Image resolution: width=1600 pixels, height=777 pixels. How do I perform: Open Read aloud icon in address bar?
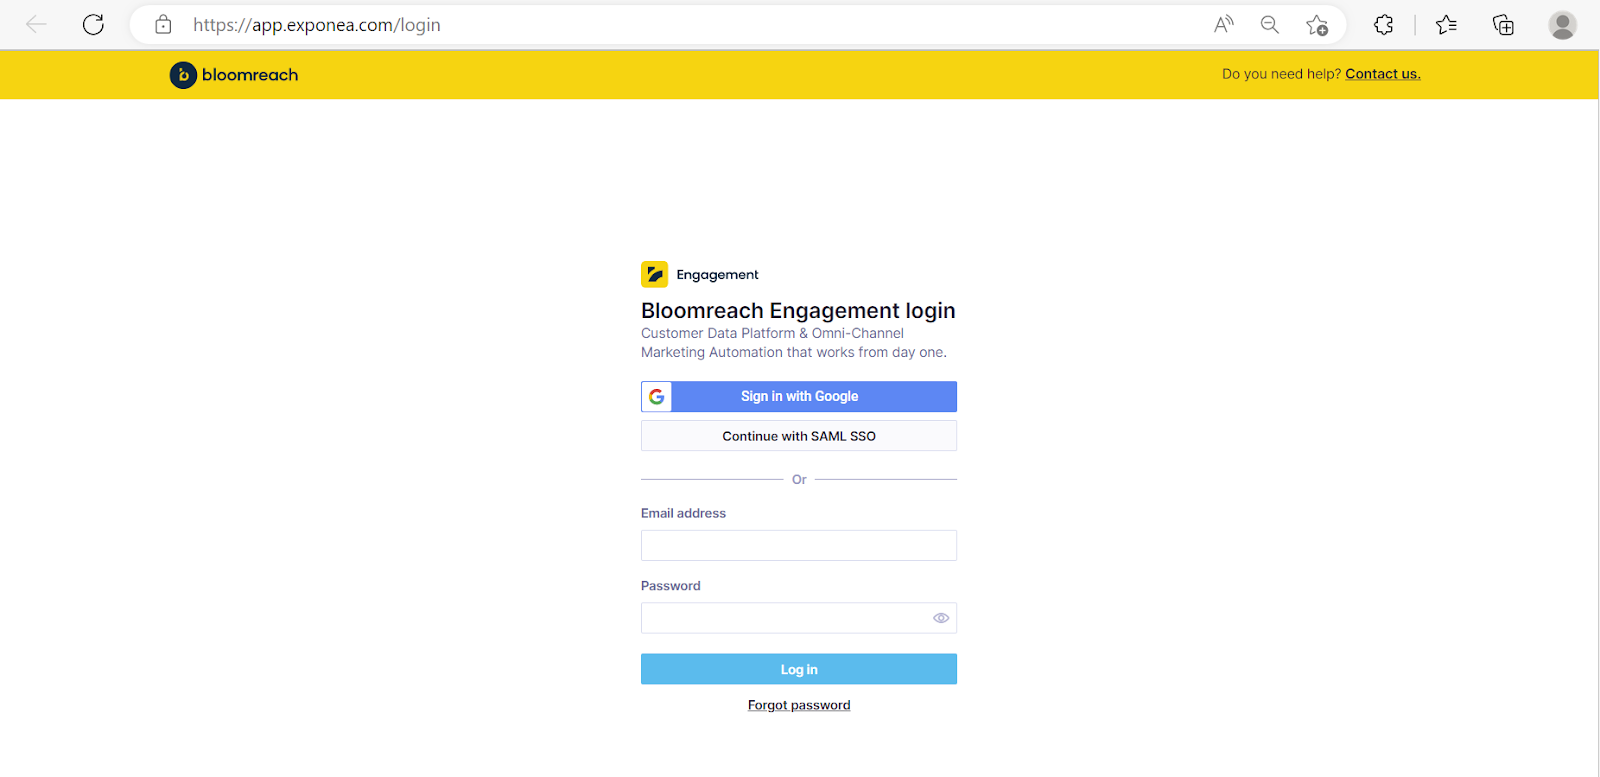(x=1224, y=25)
